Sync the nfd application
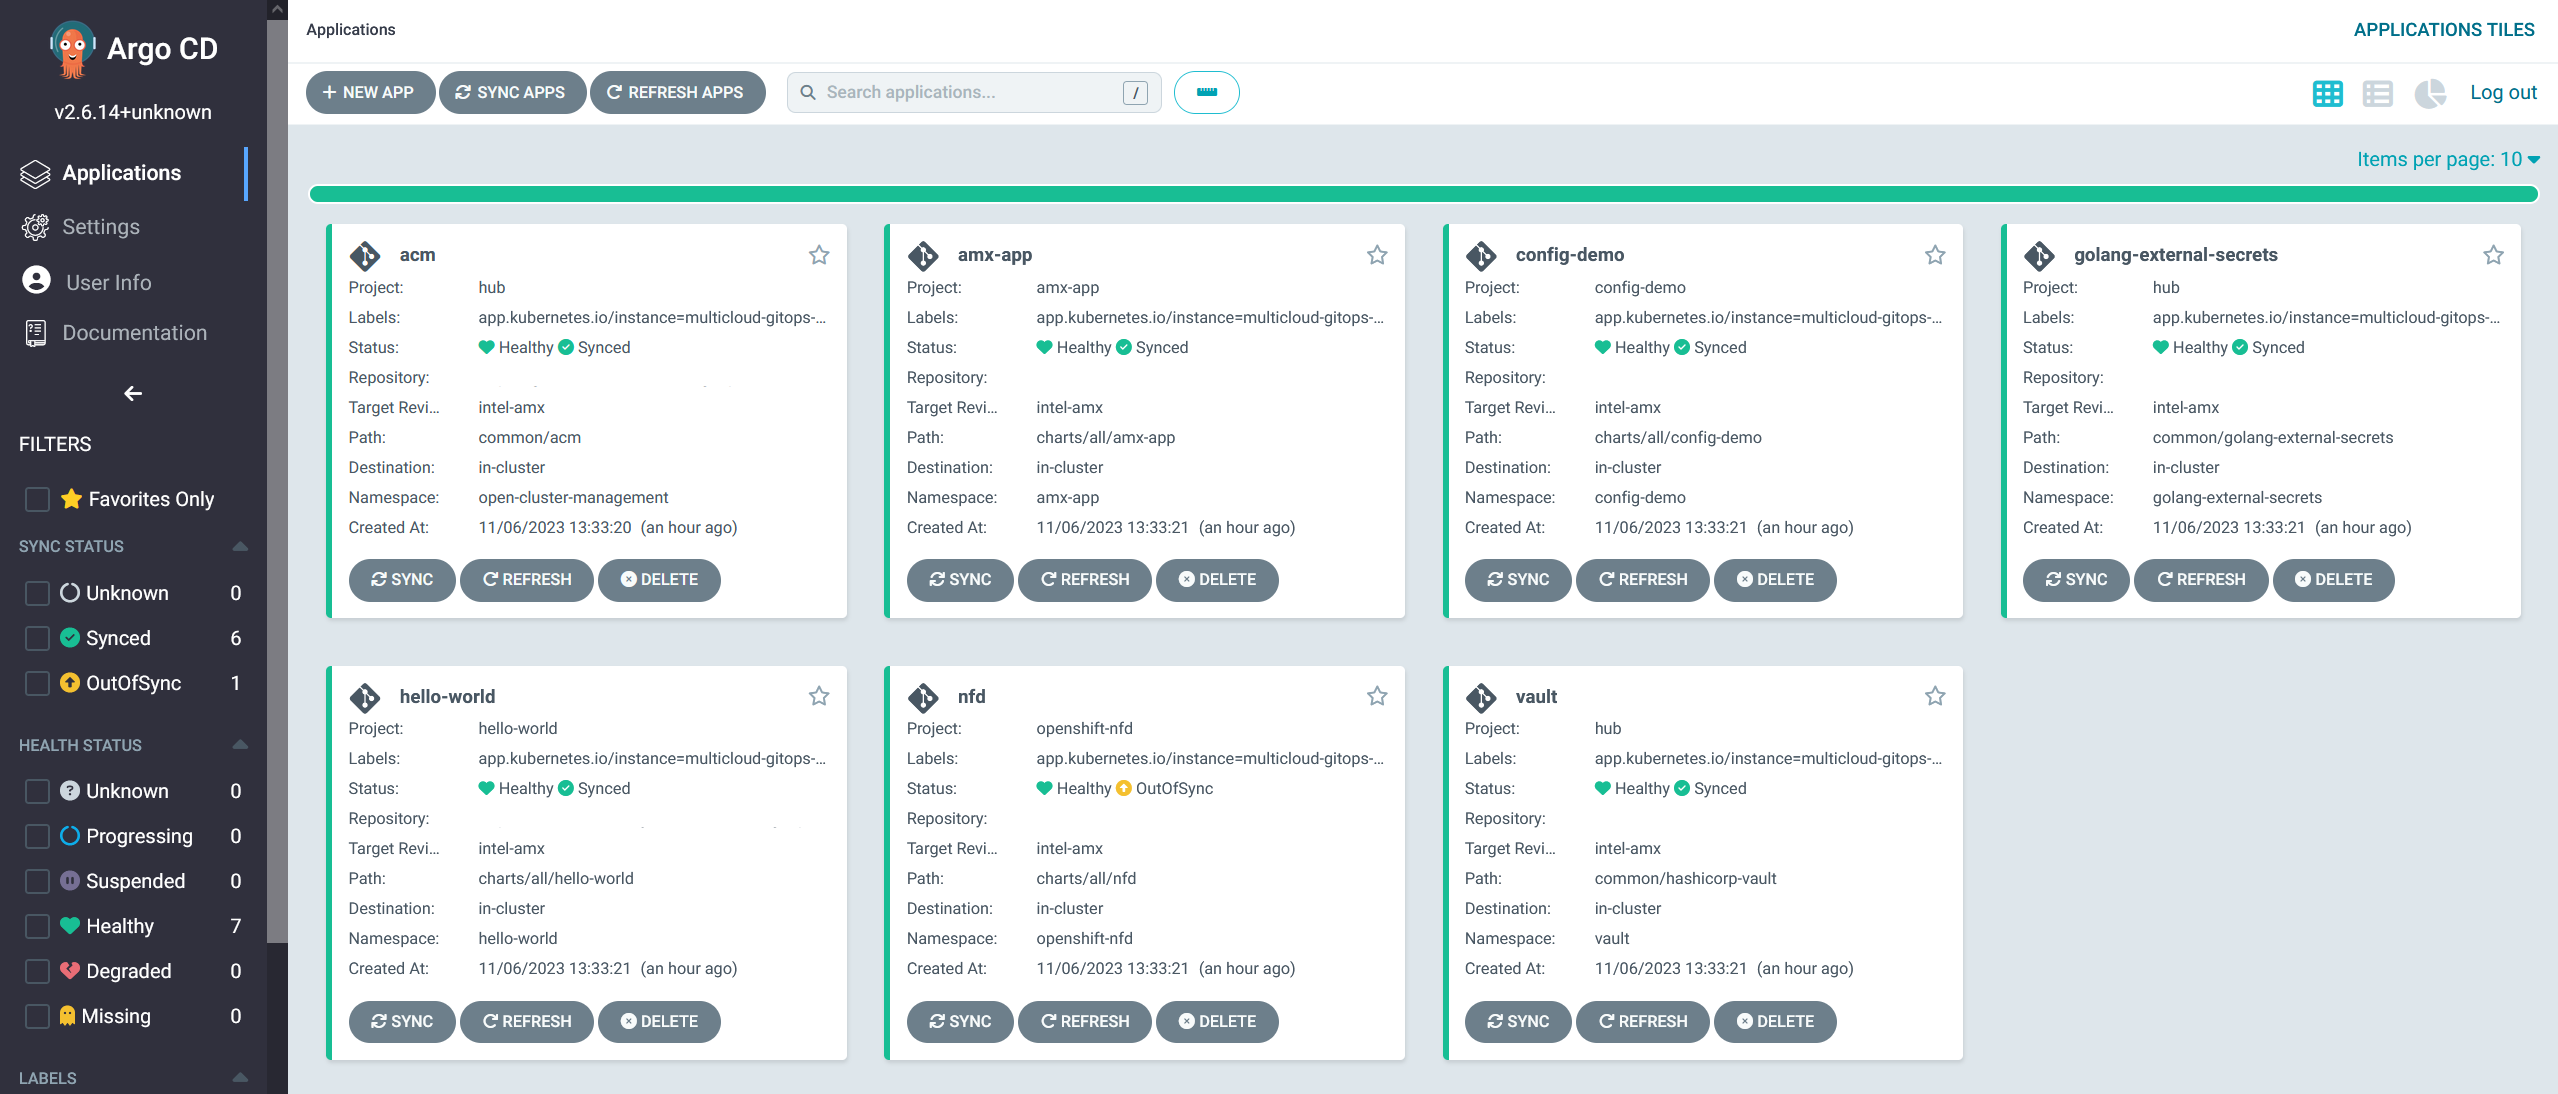 960,1021
